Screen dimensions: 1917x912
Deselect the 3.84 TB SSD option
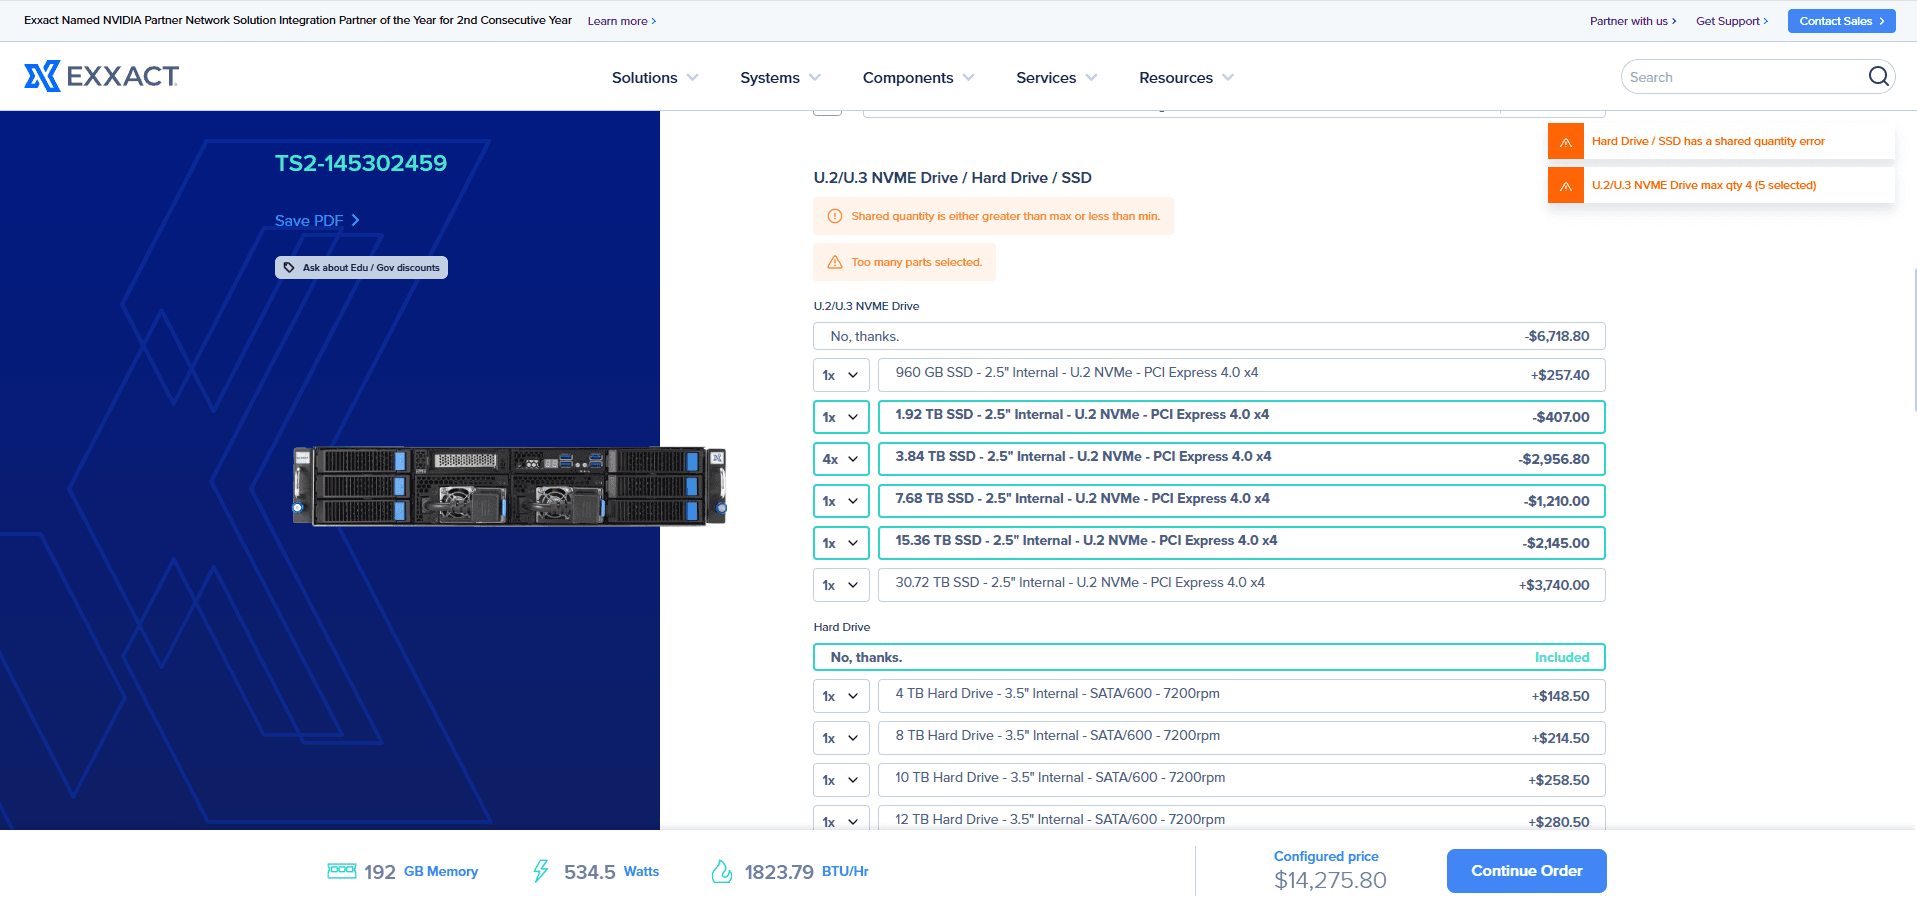click(x=1241, y=459)
